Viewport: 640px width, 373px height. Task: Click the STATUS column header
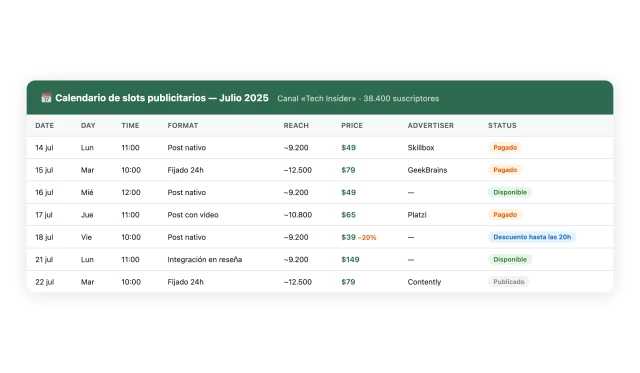(x=502, y=126)
